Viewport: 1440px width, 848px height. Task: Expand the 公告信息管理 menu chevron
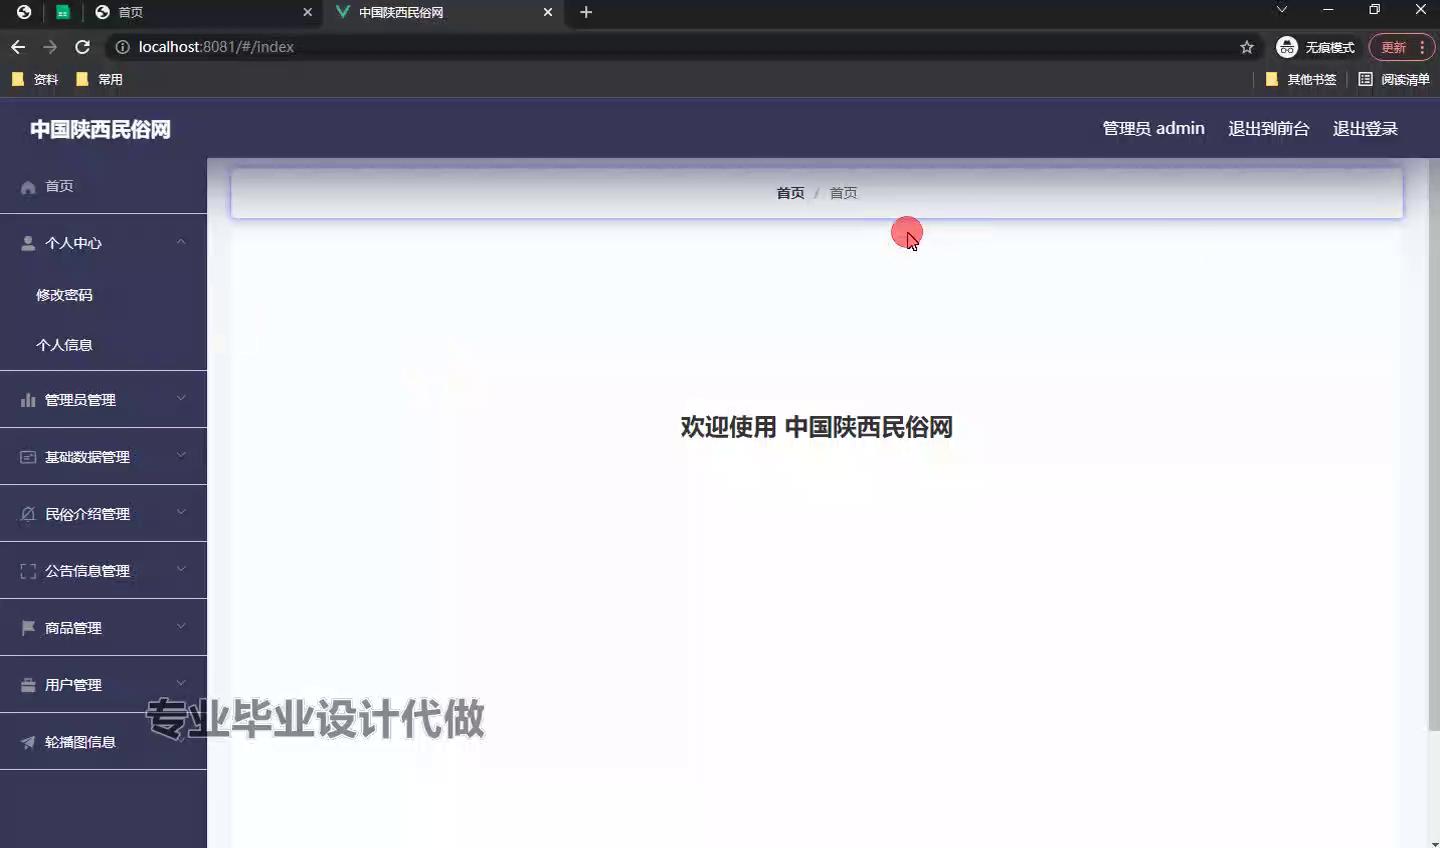pos(181,570)
